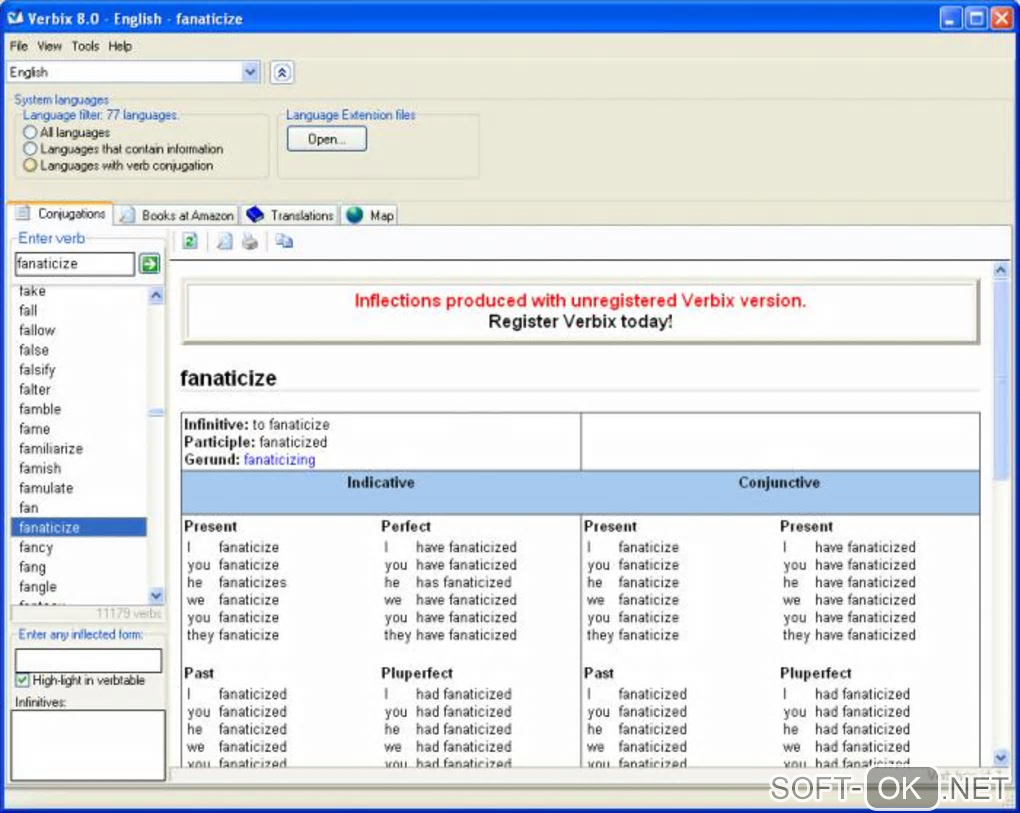Click the green refresh icon in toolbar
Screen dimensions: 1020x813
click(x=190, y=241)
